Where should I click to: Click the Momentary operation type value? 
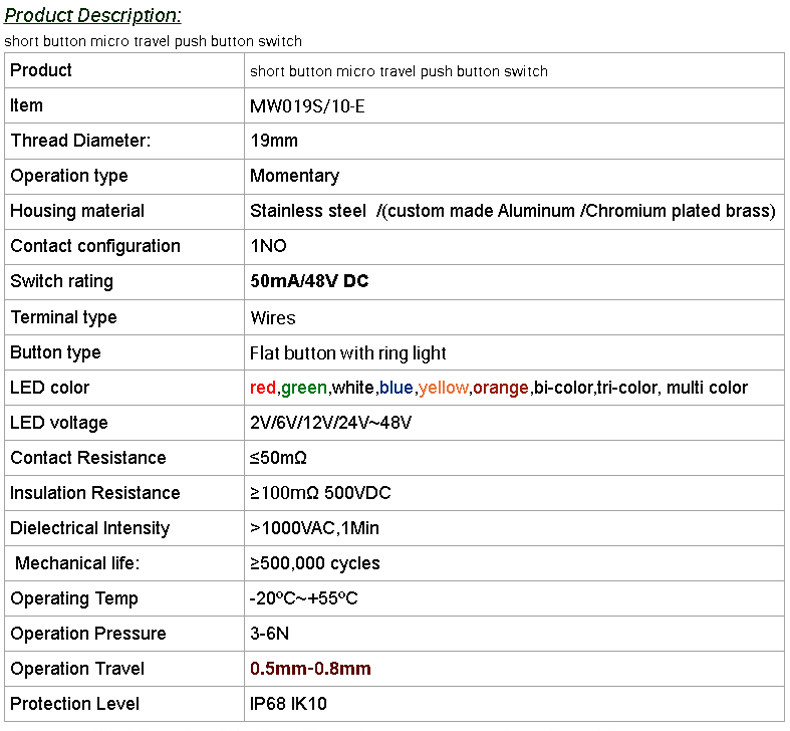click(294, 176)
